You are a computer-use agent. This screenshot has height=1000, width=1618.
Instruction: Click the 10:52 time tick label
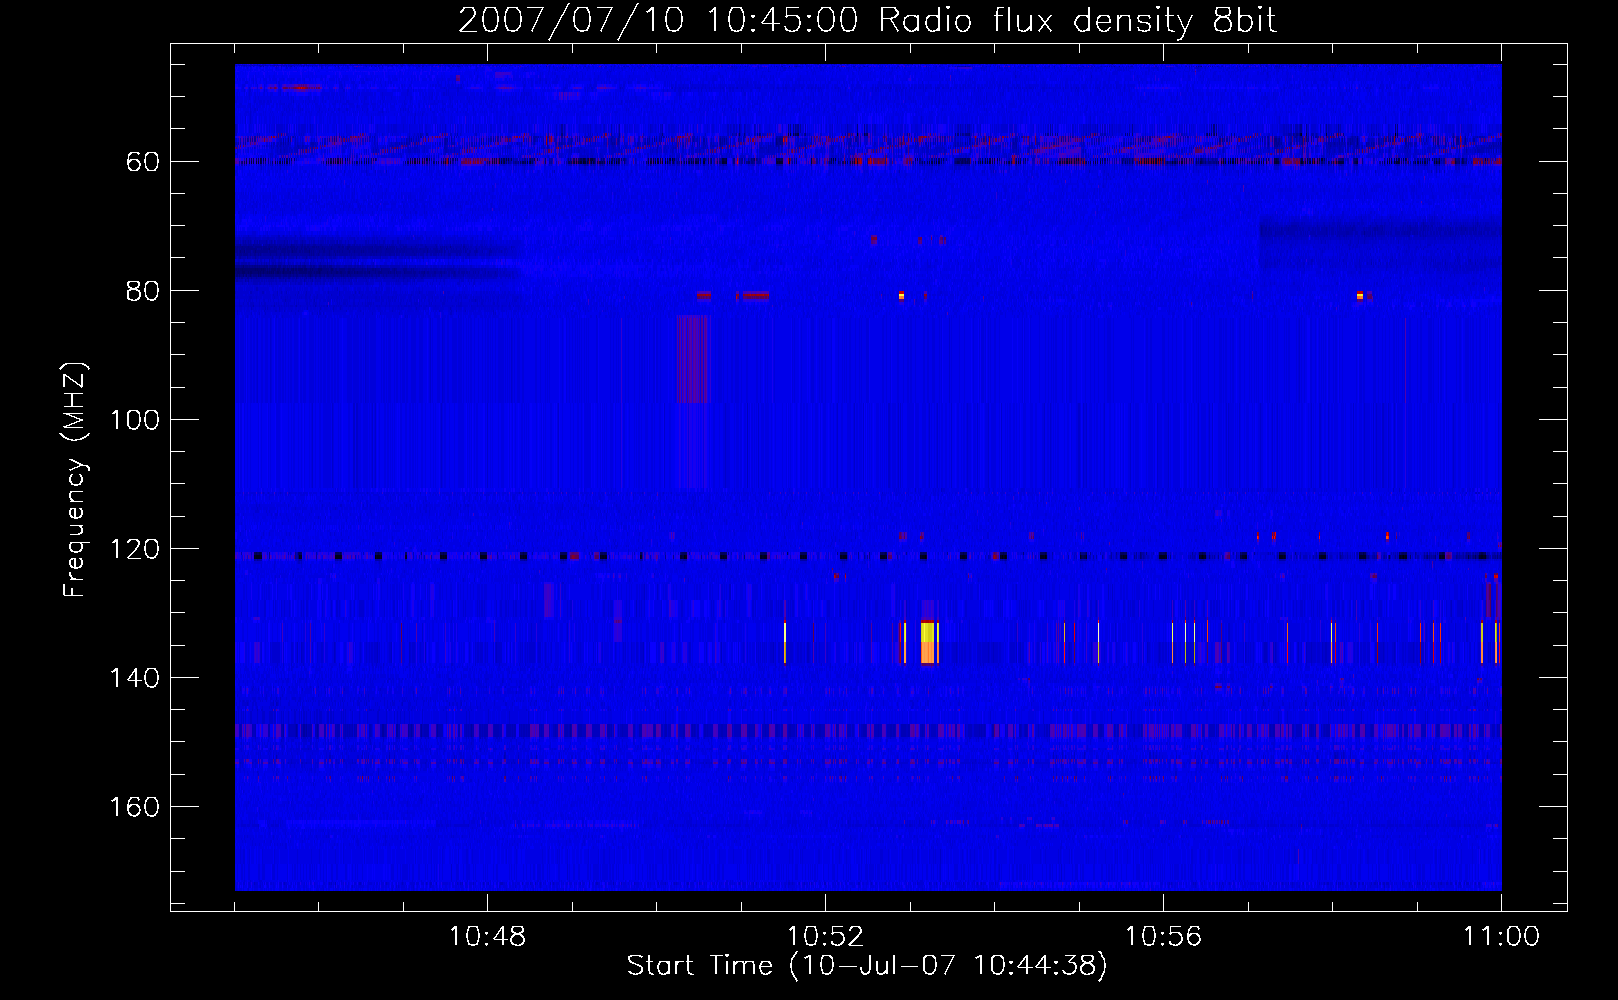coord(825,937)
